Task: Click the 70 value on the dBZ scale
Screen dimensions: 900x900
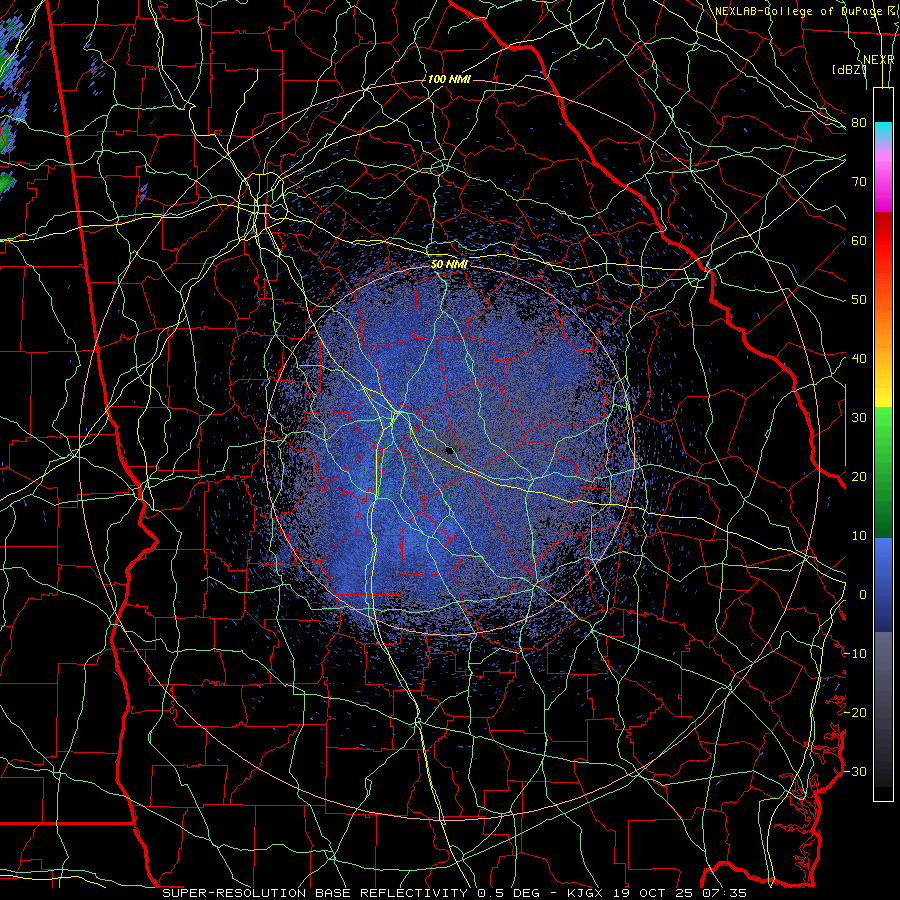Action: point(859,182)
